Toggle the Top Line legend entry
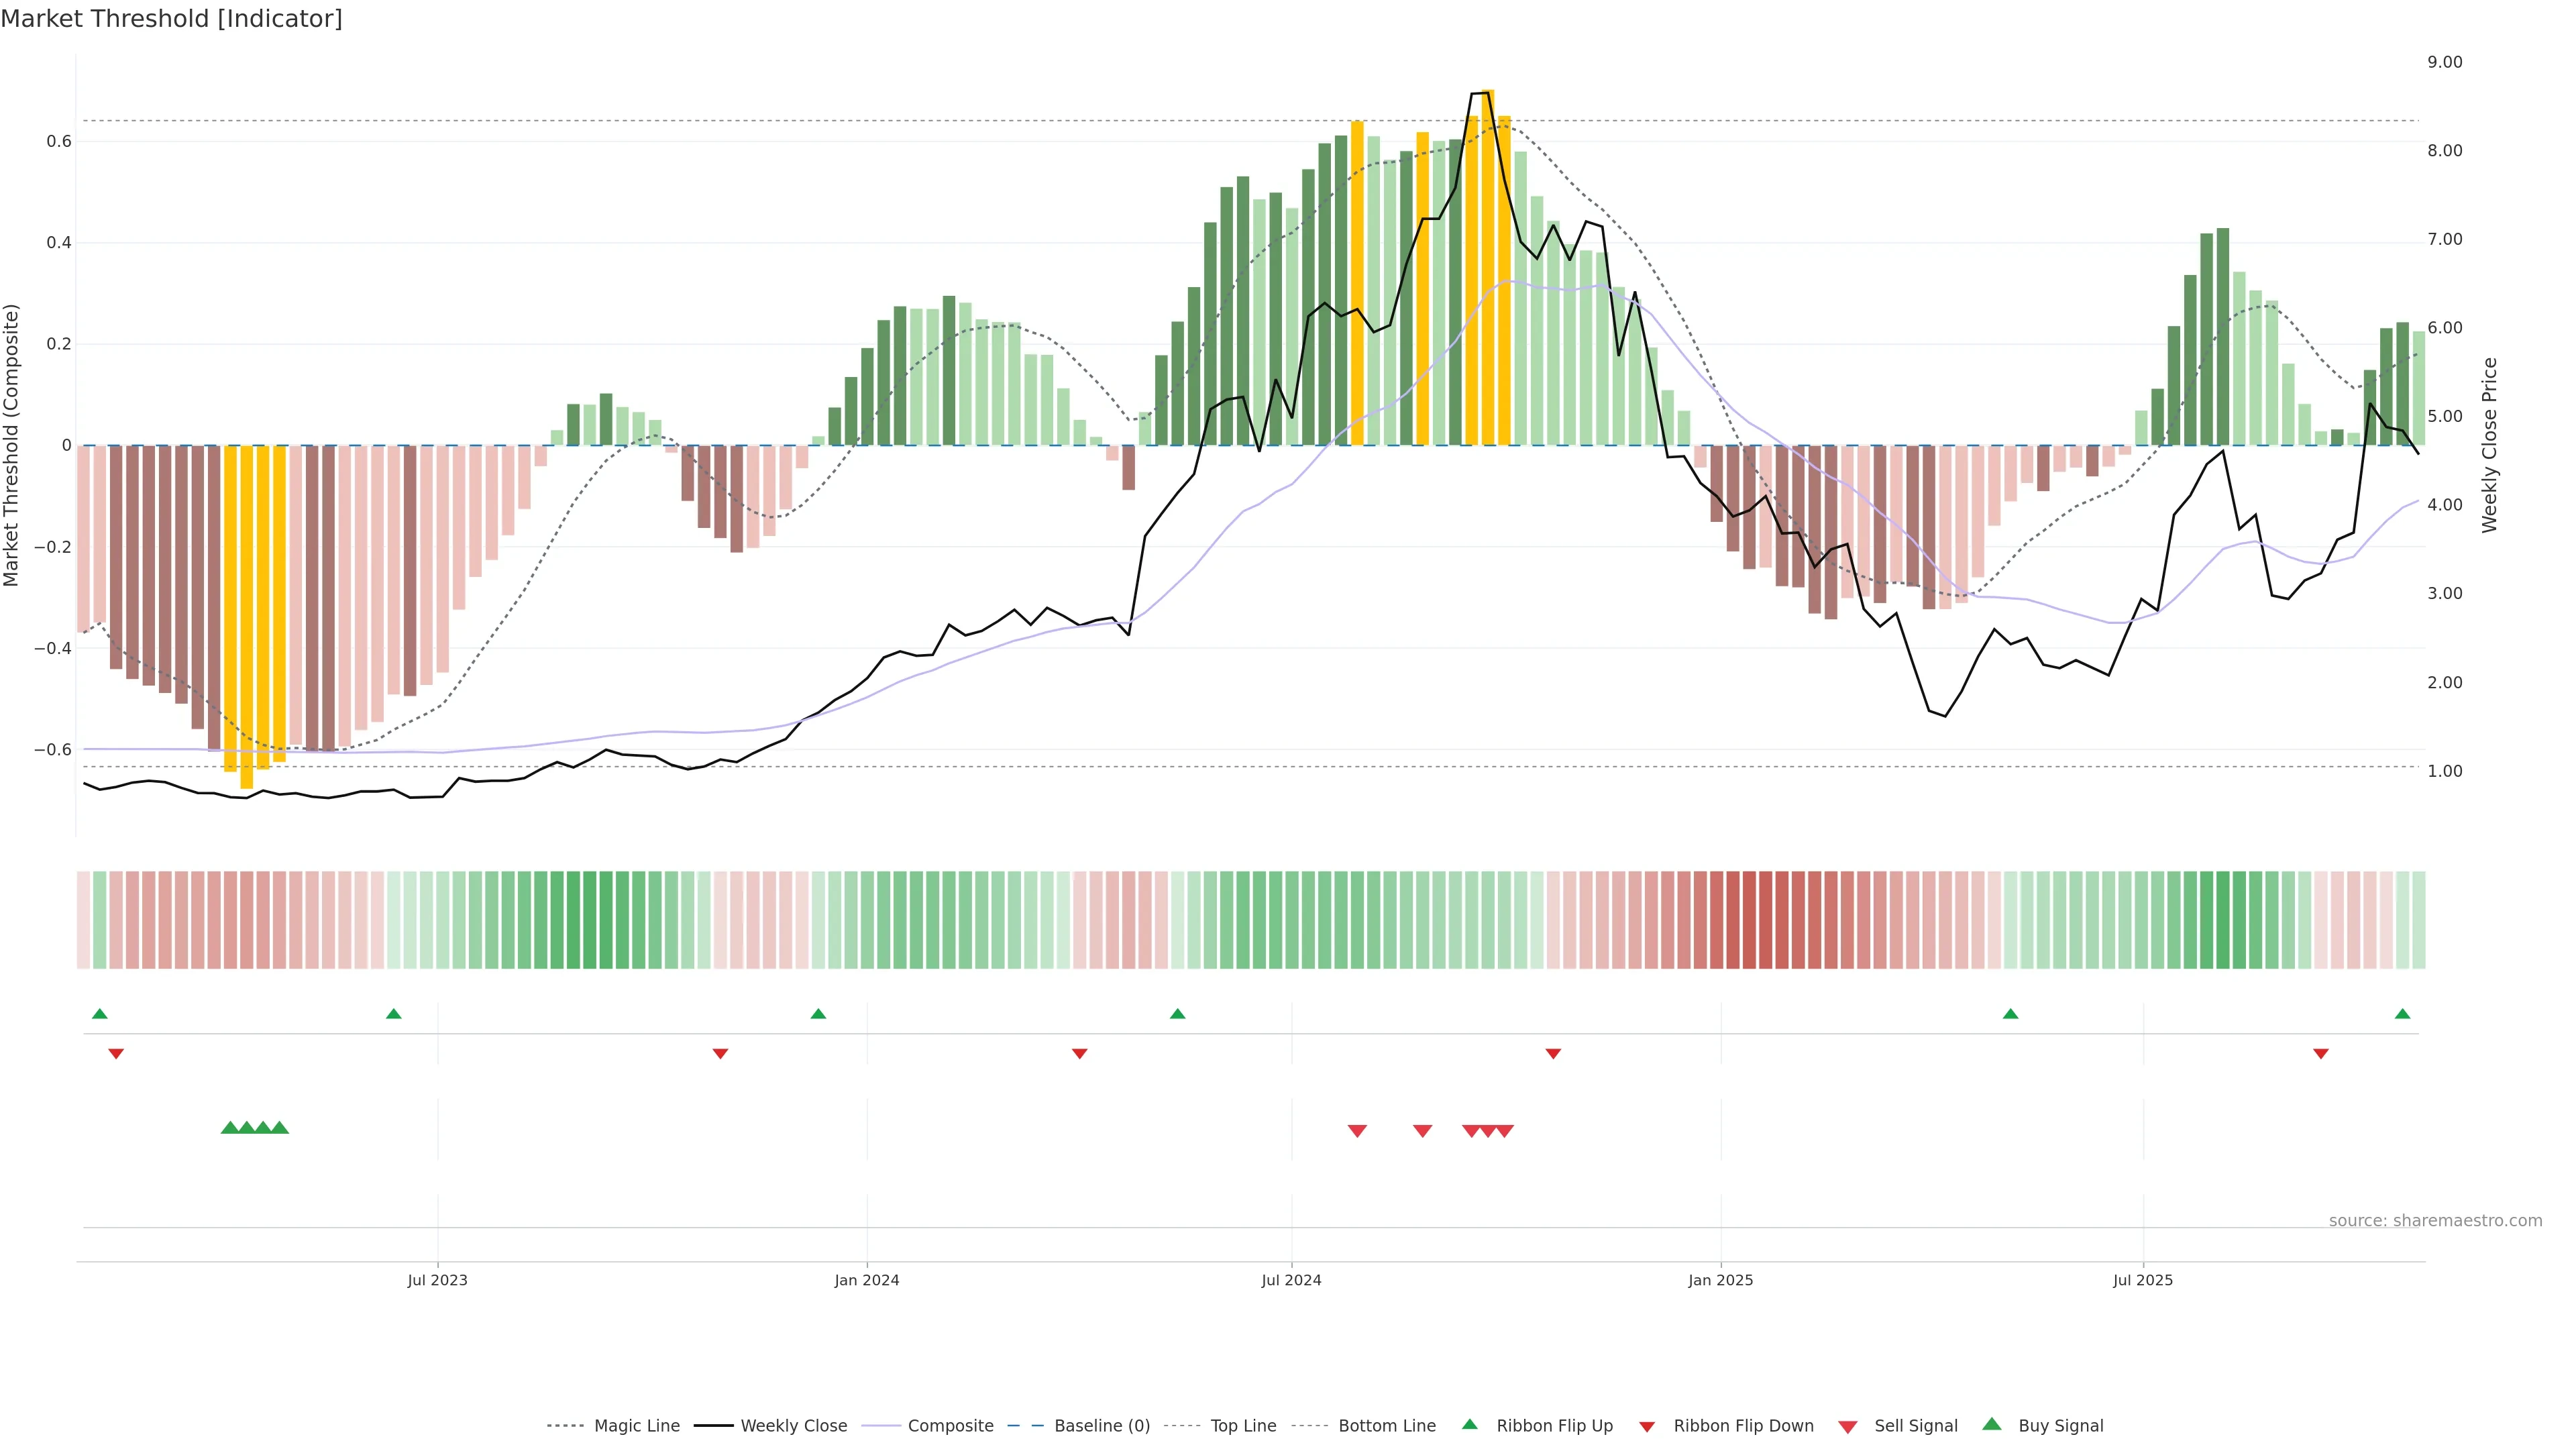 [x=1243, y=1426]
